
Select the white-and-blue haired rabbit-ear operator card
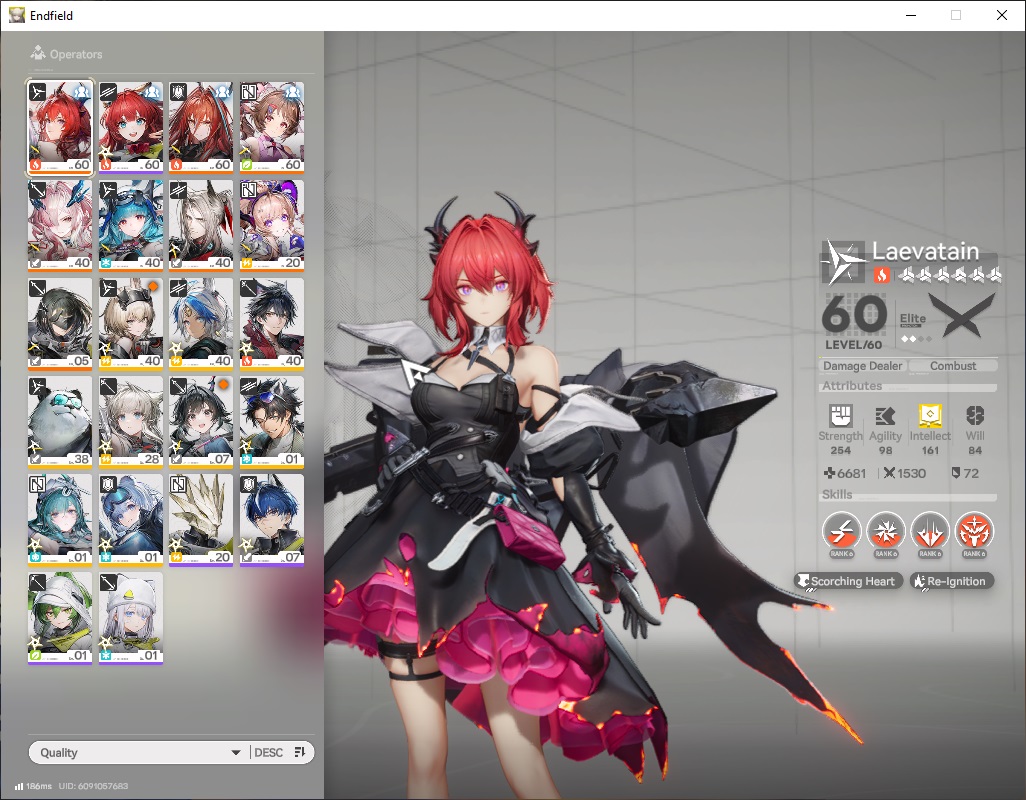click(201, 324)
